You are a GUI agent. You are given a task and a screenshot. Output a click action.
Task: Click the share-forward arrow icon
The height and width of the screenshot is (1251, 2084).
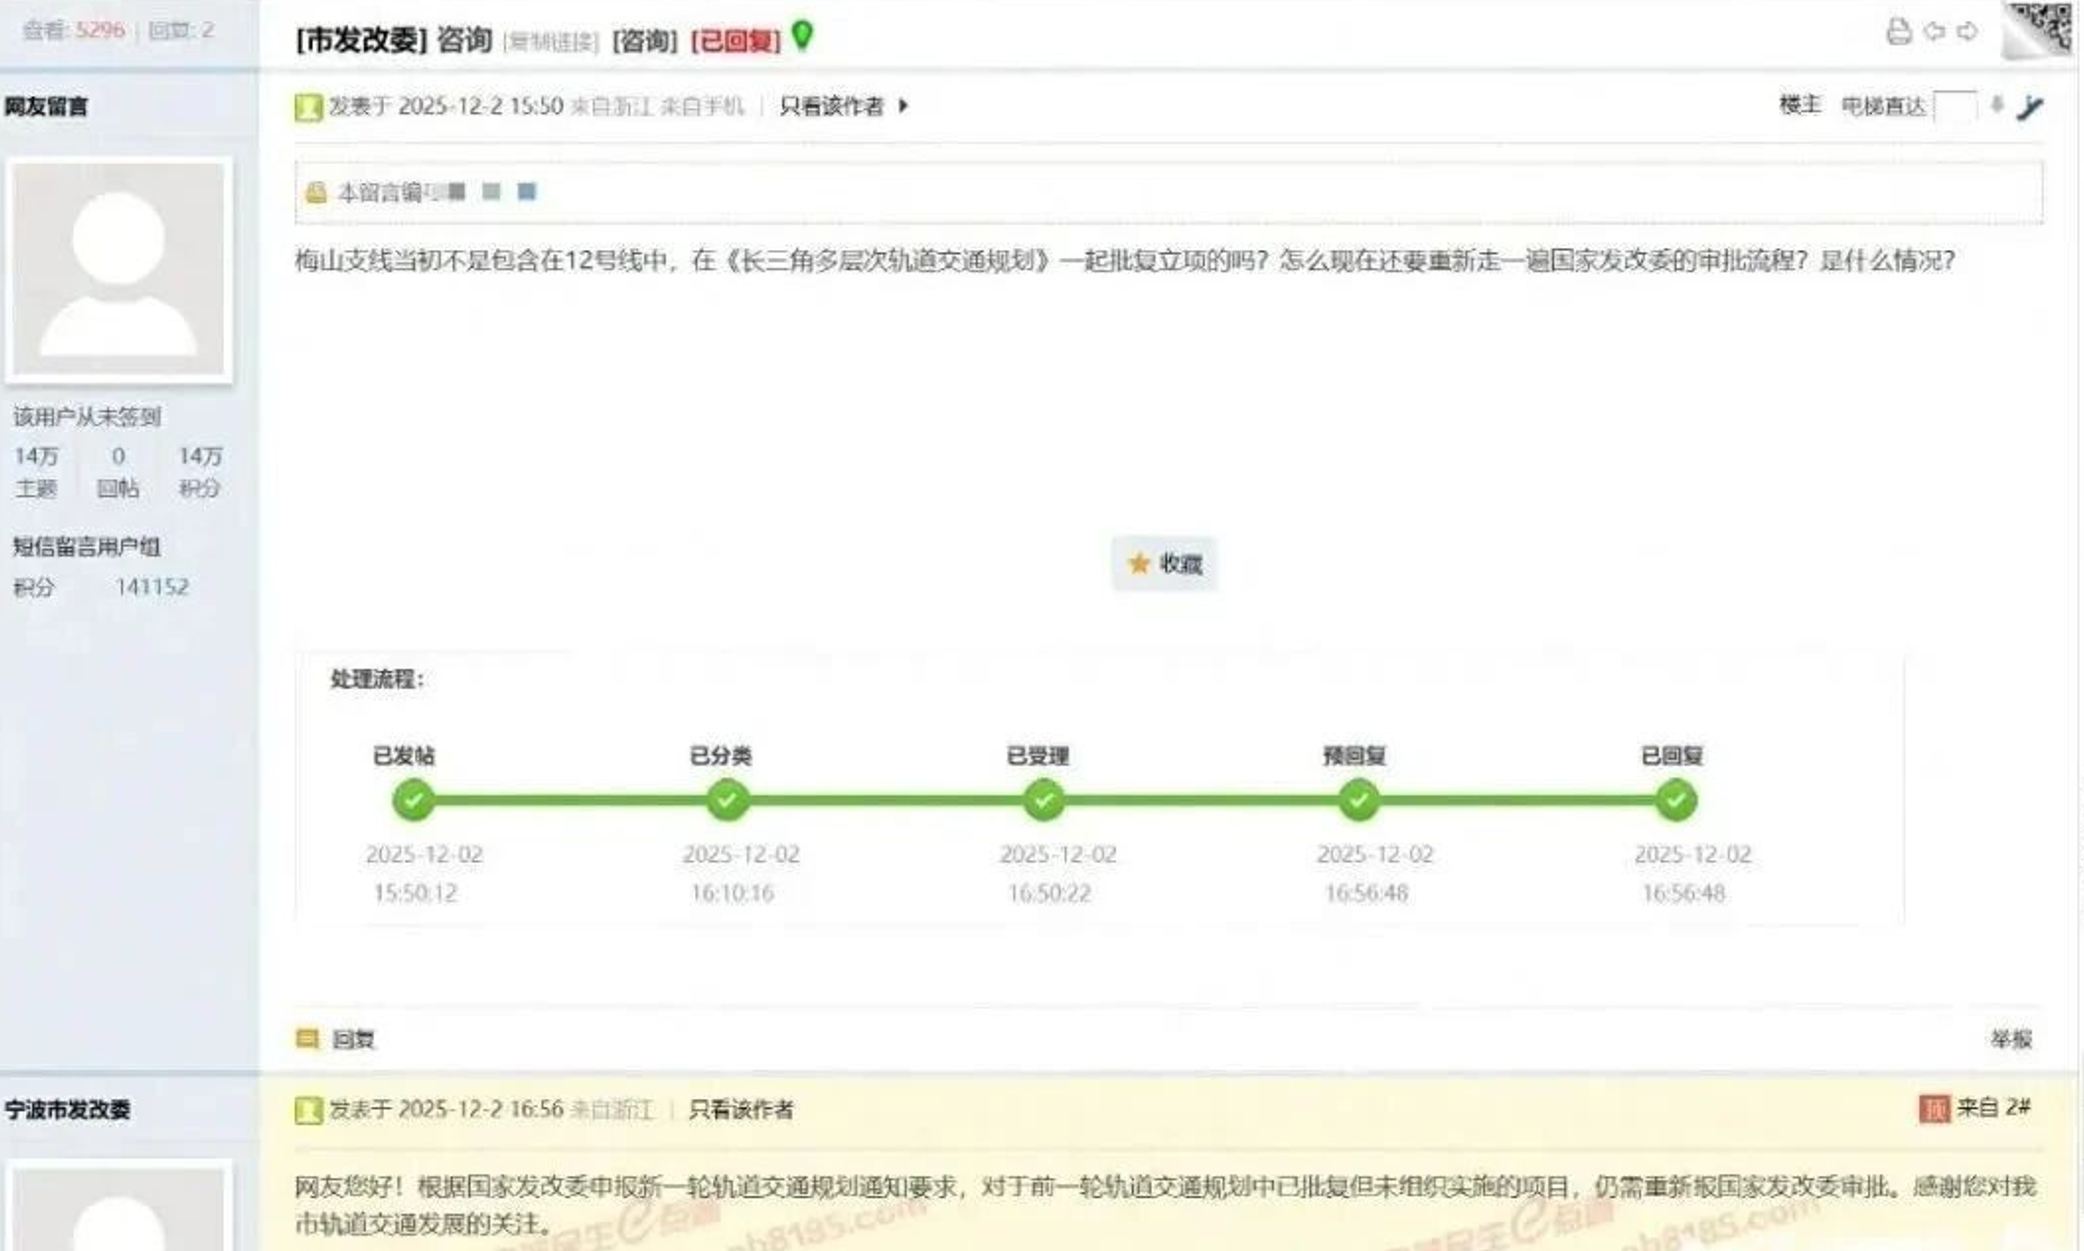click(x=1966, y=32)
